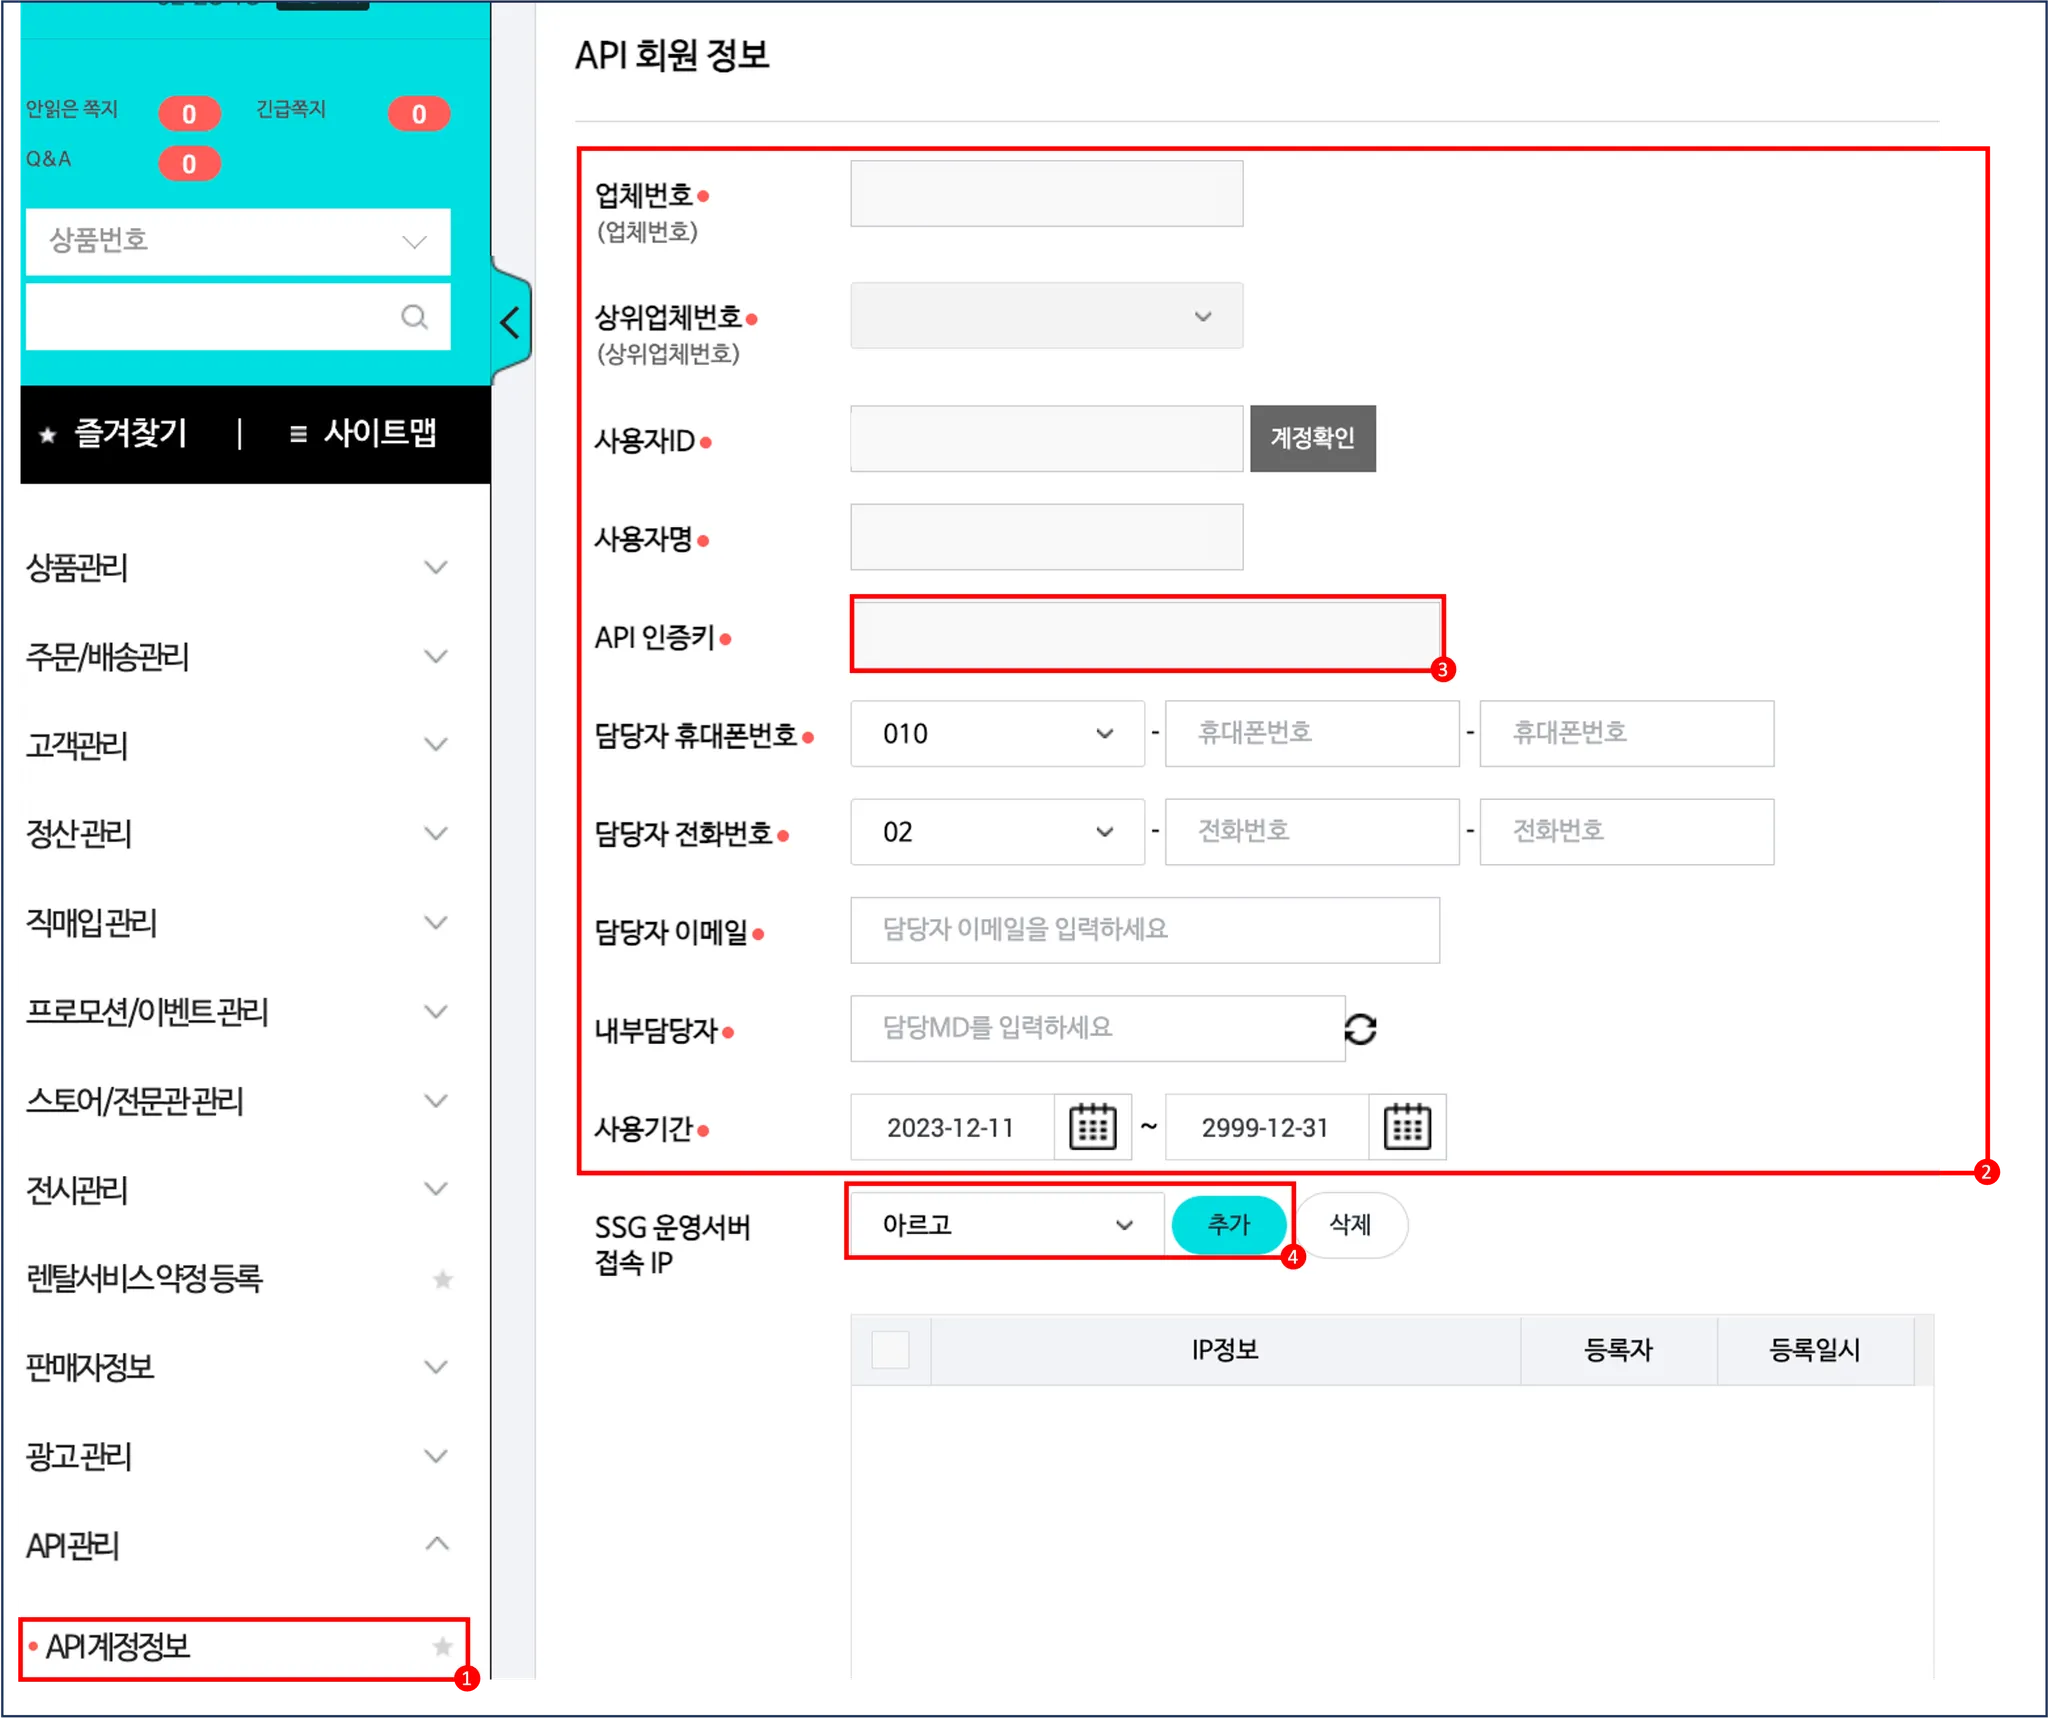Screen dimensions: 2048x1718
Task: Select the API계정정보 menu item
Action: point(118,1646)
